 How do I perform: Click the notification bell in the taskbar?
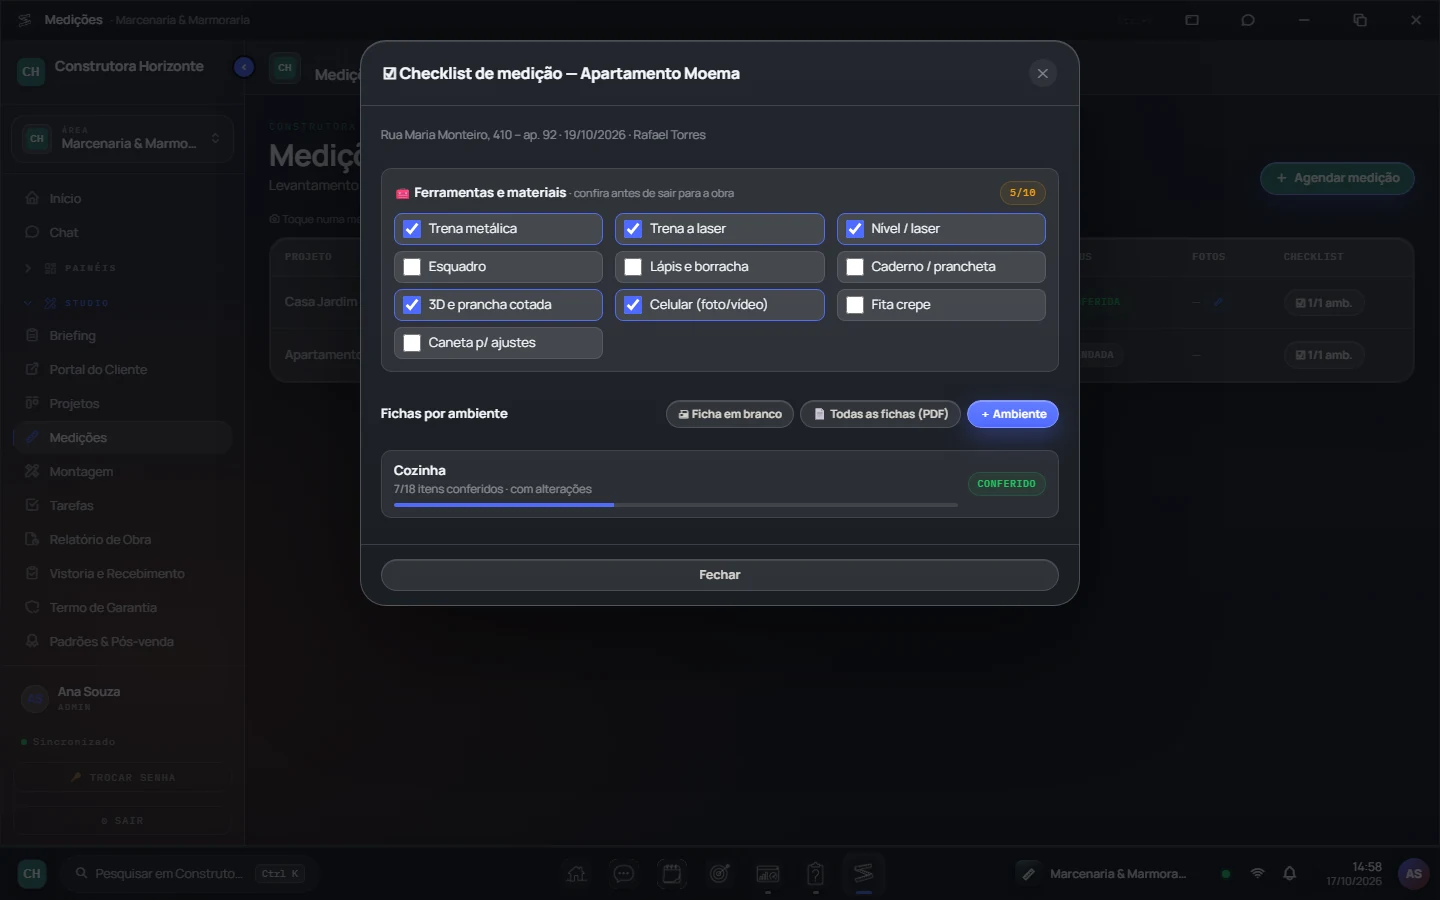click(1290, 873)
